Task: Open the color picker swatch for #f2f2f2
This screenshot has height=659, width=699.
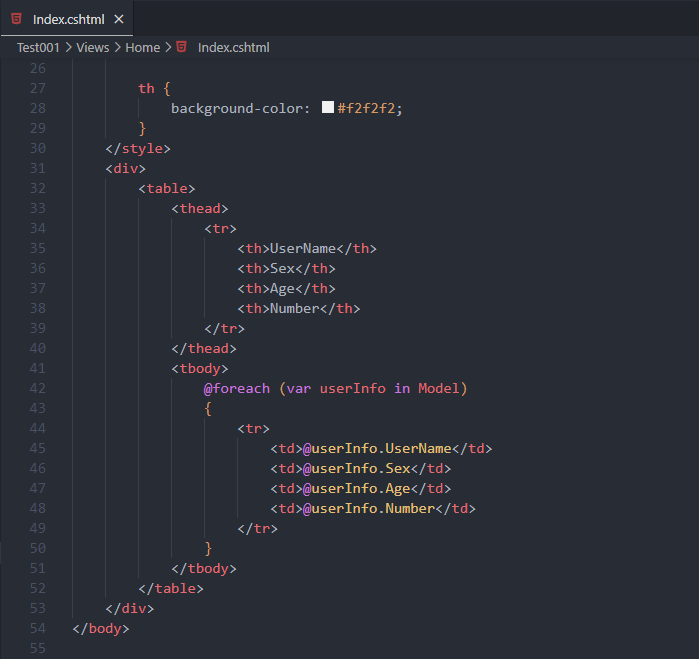Action: (x=328, y=108)
